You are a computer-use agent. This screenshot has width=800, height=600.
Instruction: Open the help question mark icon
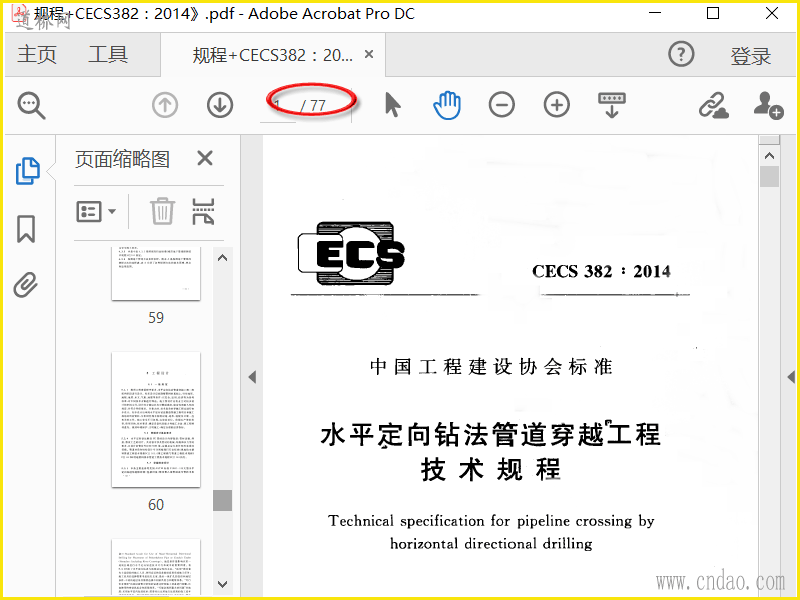681,54
